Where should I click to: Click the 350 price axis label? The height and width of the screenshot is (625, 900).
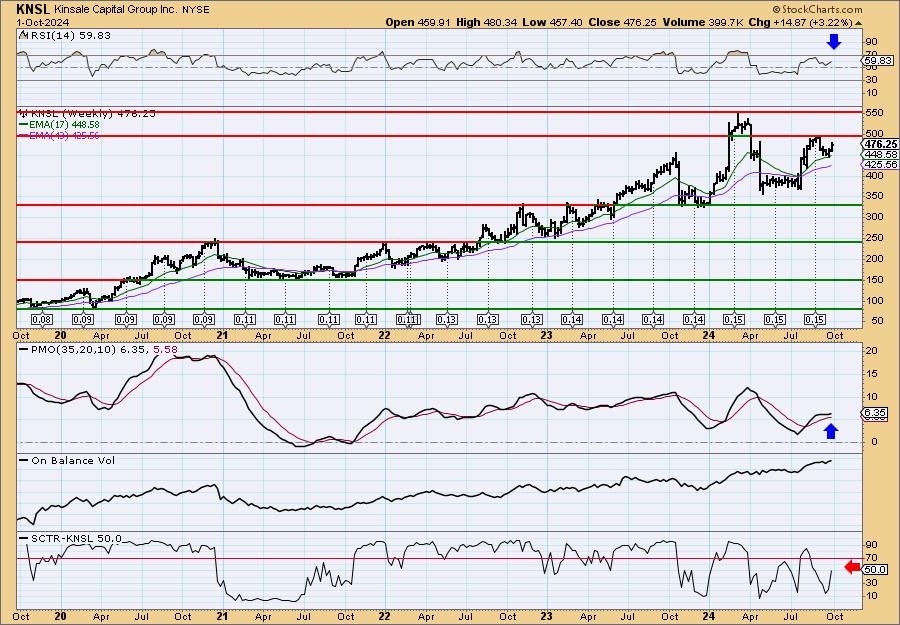pos(874,196)
